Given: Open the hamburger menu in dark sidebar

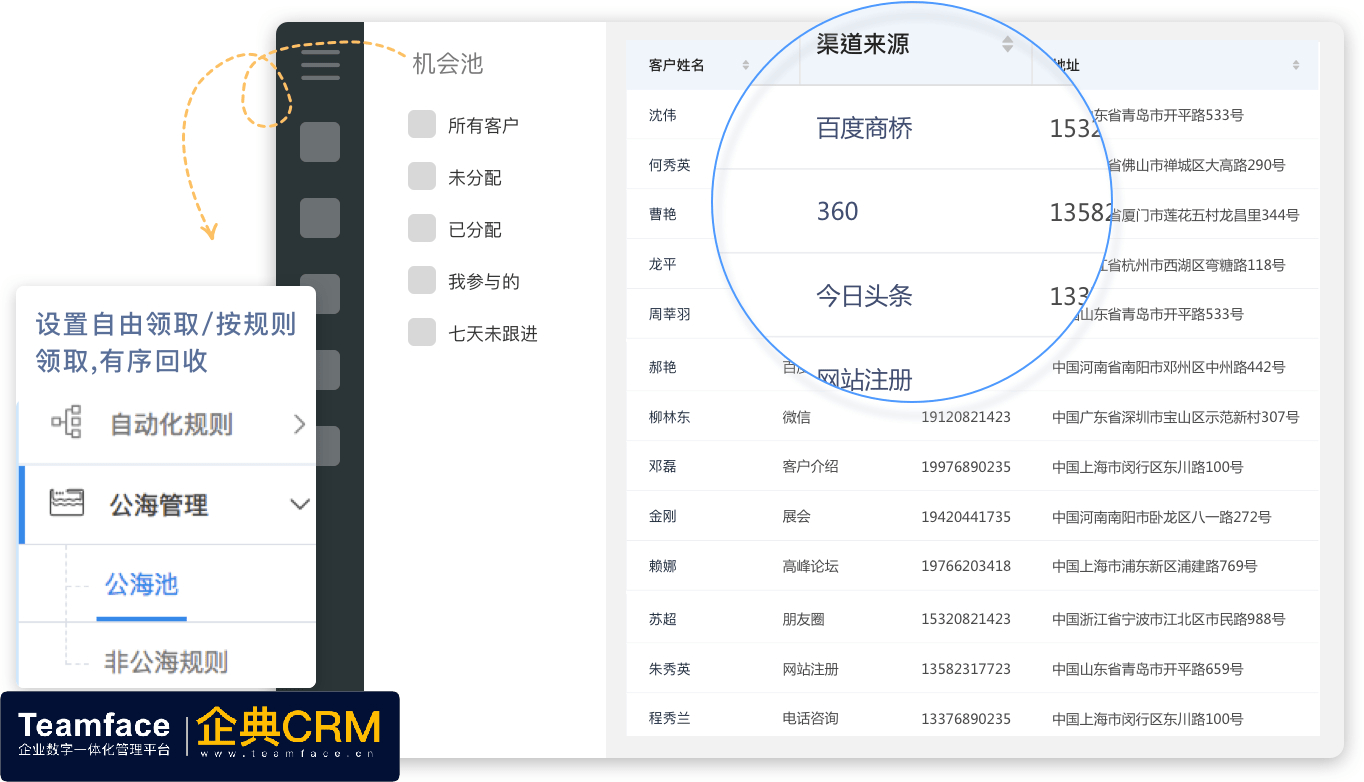Looking at the screenshot, I should pos(320,64).
